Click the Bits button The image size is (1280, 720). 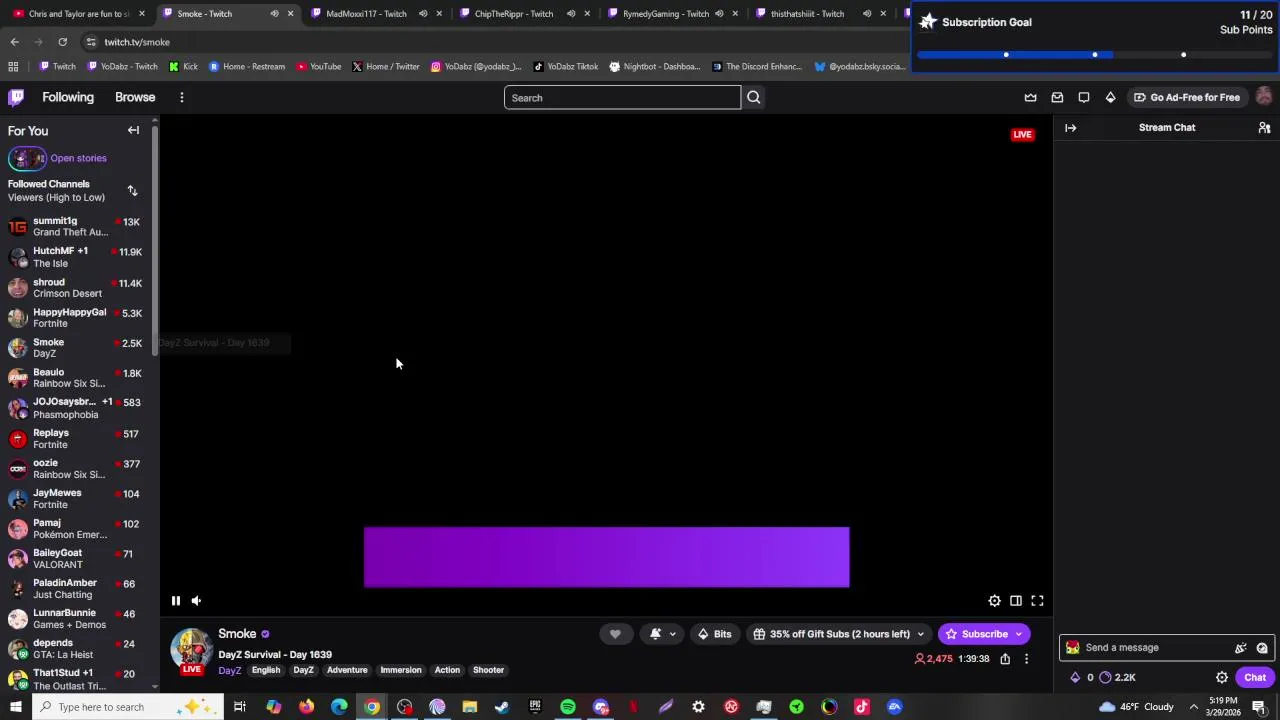click(714, 634)
